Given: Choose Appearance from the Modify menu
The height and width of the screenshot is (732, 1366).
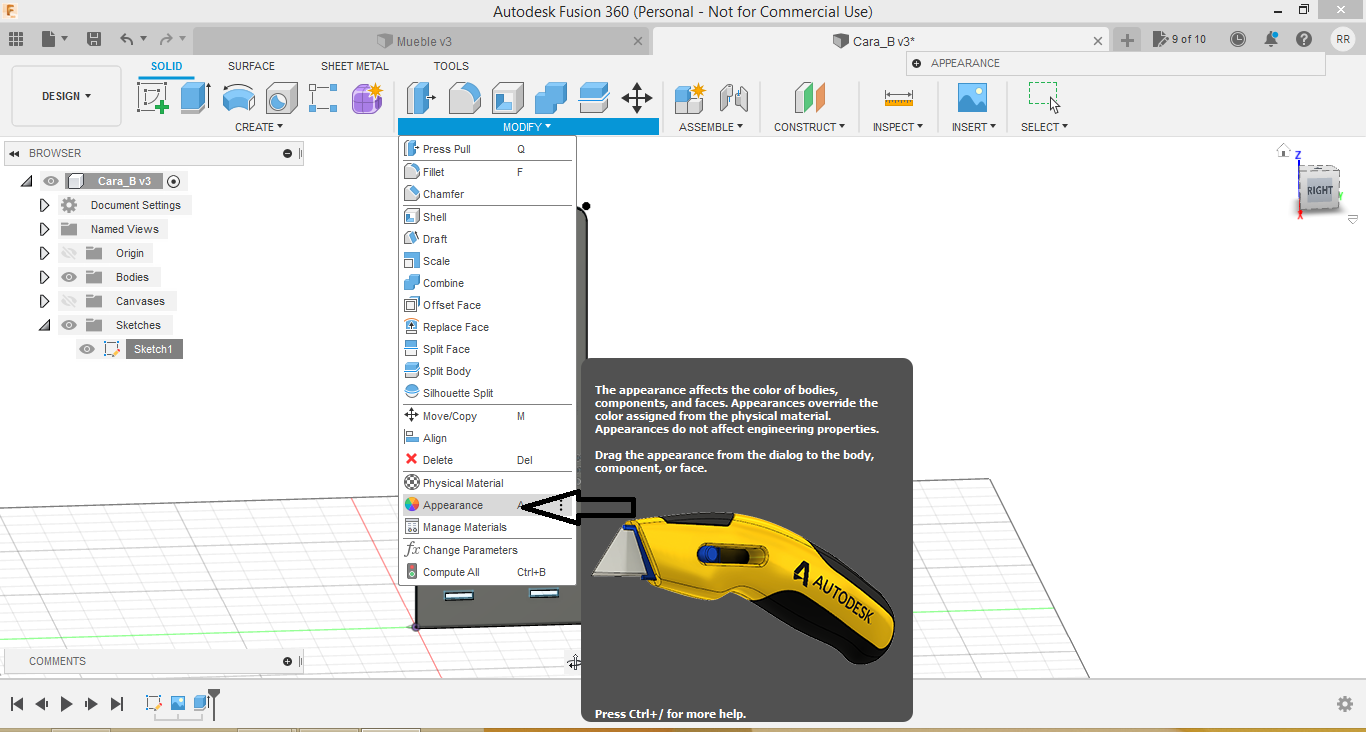Looking at the screenshot, I should pyautogui.click(x=453, y=505).
